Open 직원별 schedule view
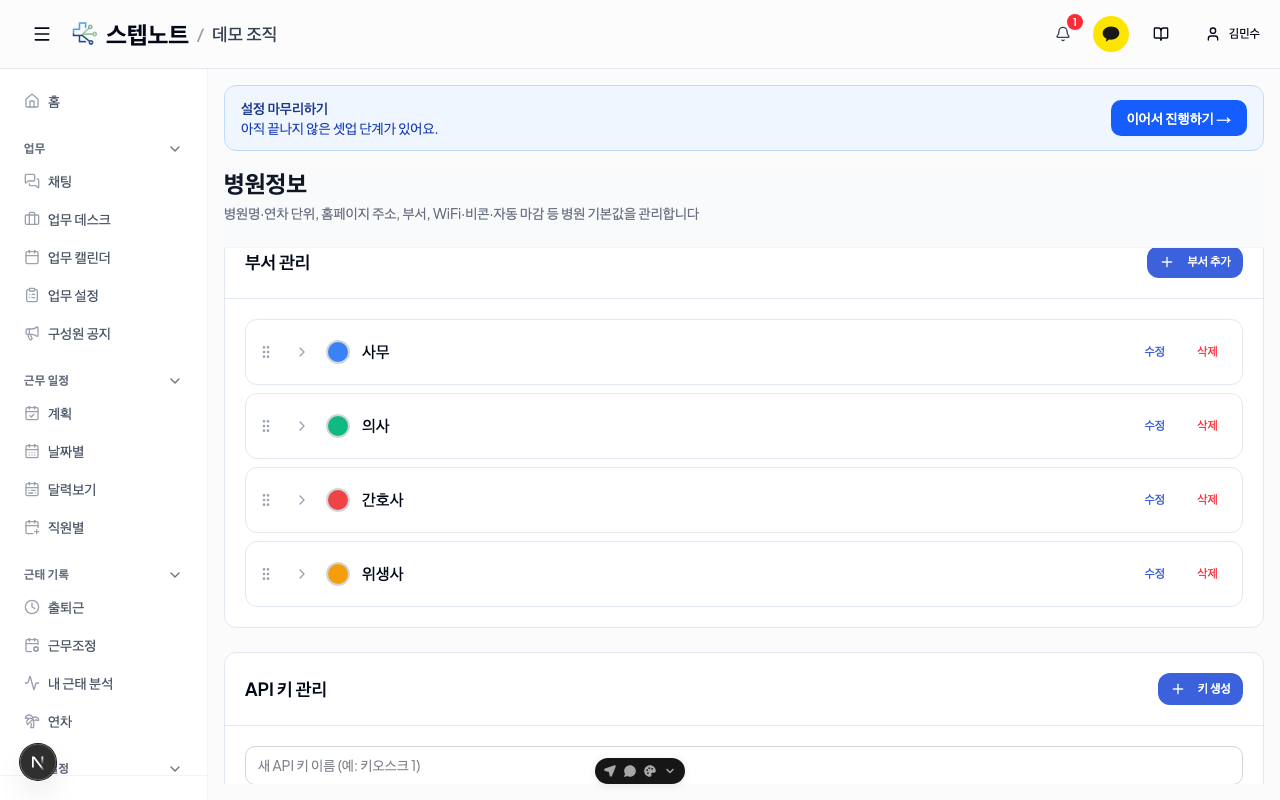Screen dimensions: 1280x800 (x=104, y=527)
